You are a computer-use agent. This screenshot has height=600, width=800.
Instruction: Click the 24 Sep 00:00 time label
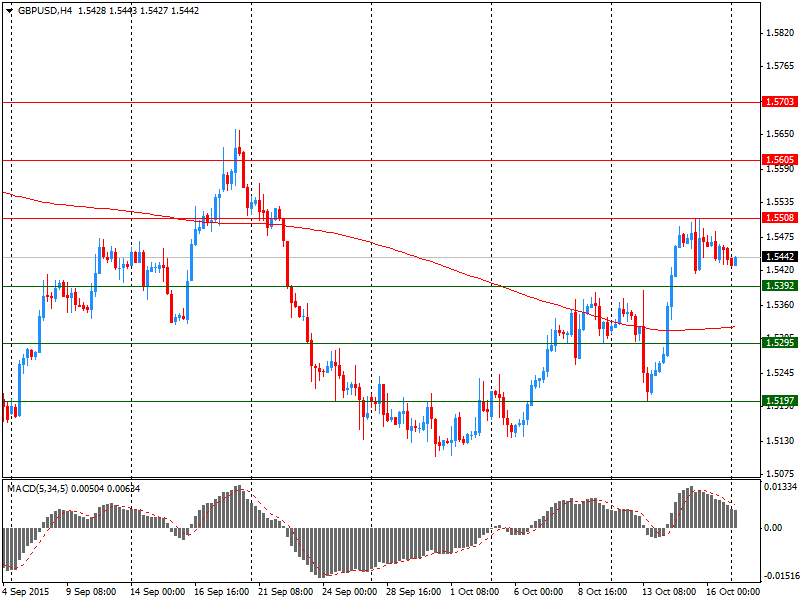349,592
